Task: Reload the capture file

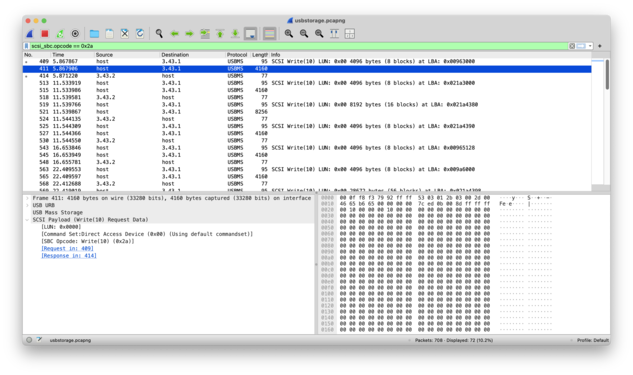Action: click(x=140, y=34)
